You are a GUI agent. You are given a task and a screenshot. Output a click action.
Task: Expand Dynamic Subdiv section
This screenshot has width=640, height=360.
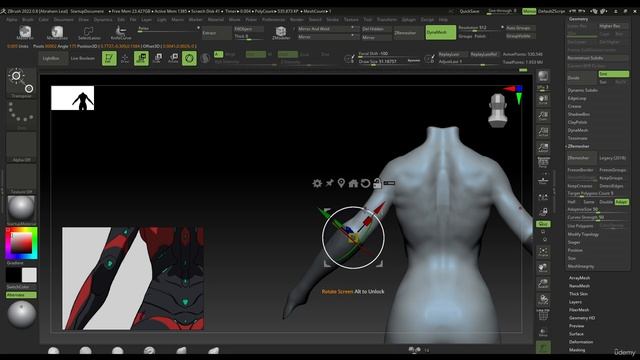point(583,90)
